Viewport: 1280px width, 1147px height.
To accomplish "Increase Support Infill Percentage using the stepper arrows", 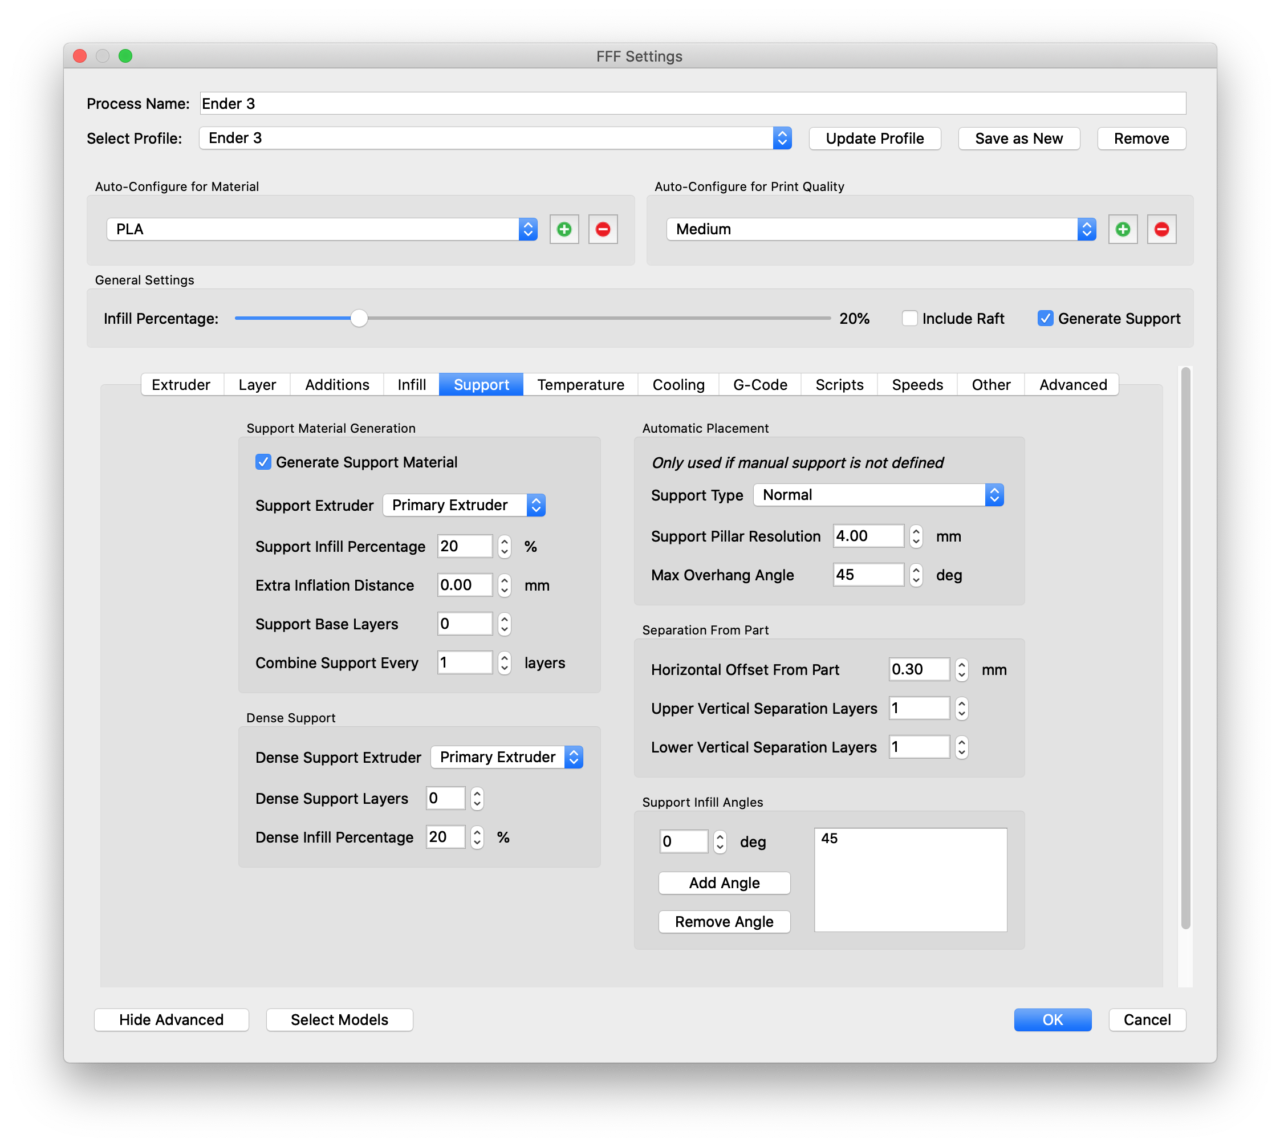I will [x=504, y=541].
